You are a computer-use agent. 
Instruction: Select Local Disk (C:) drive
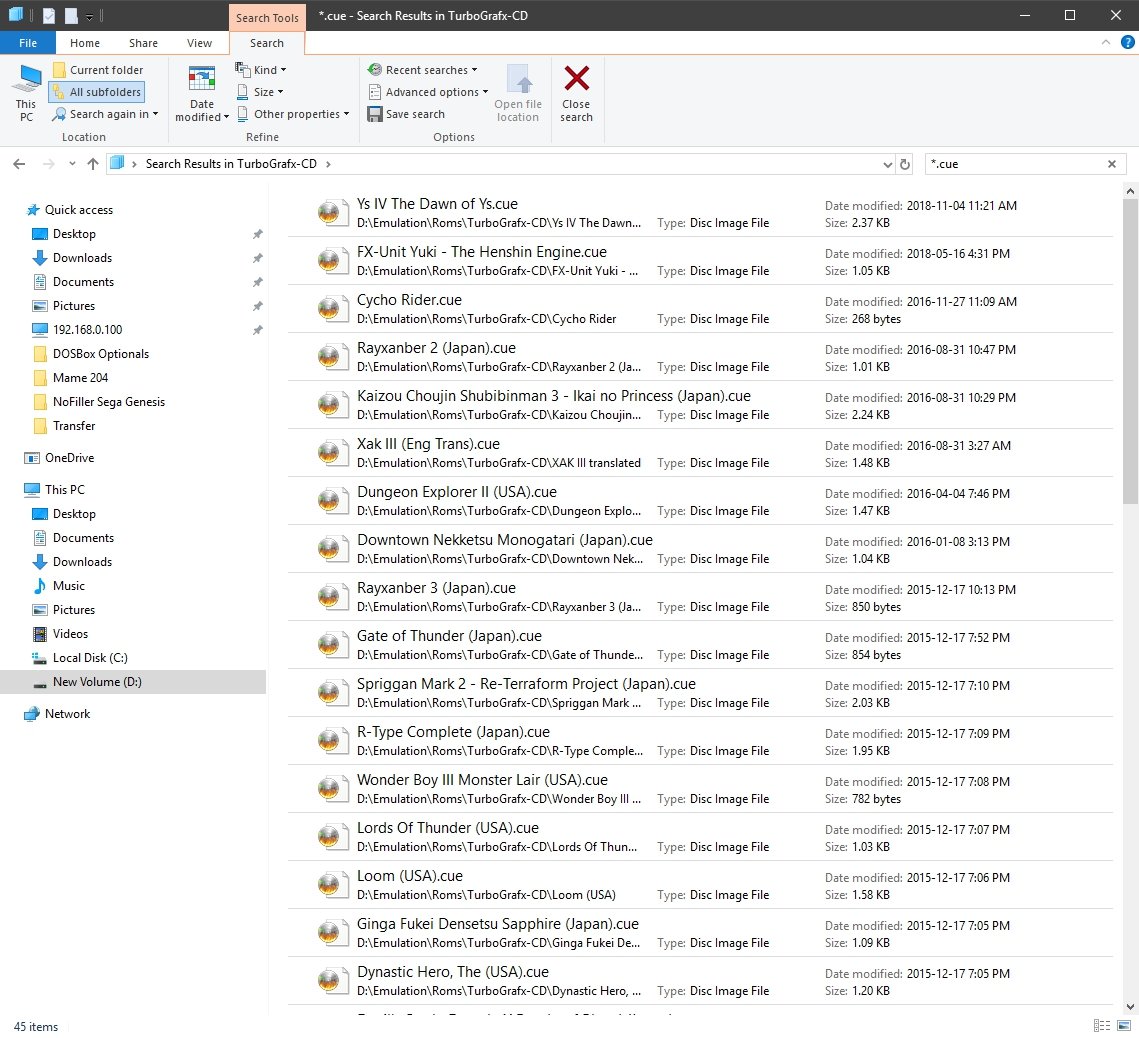pos(89,657)
